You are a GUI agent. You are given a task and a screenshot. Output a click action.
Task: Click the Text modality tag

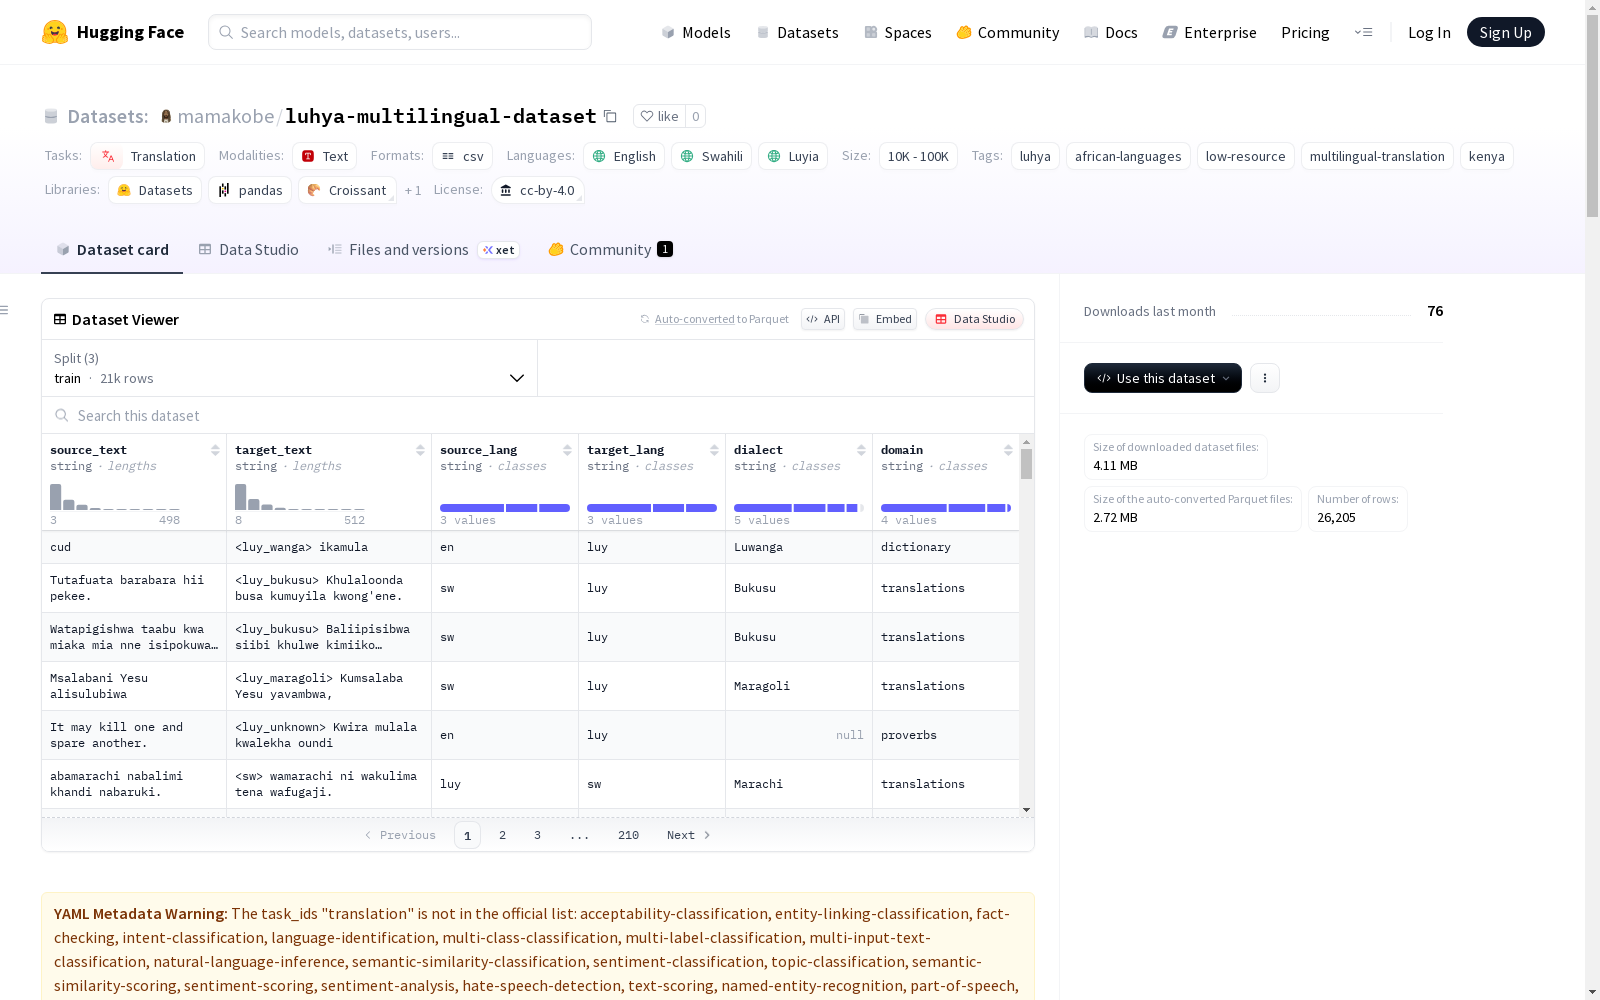(325, 156)
